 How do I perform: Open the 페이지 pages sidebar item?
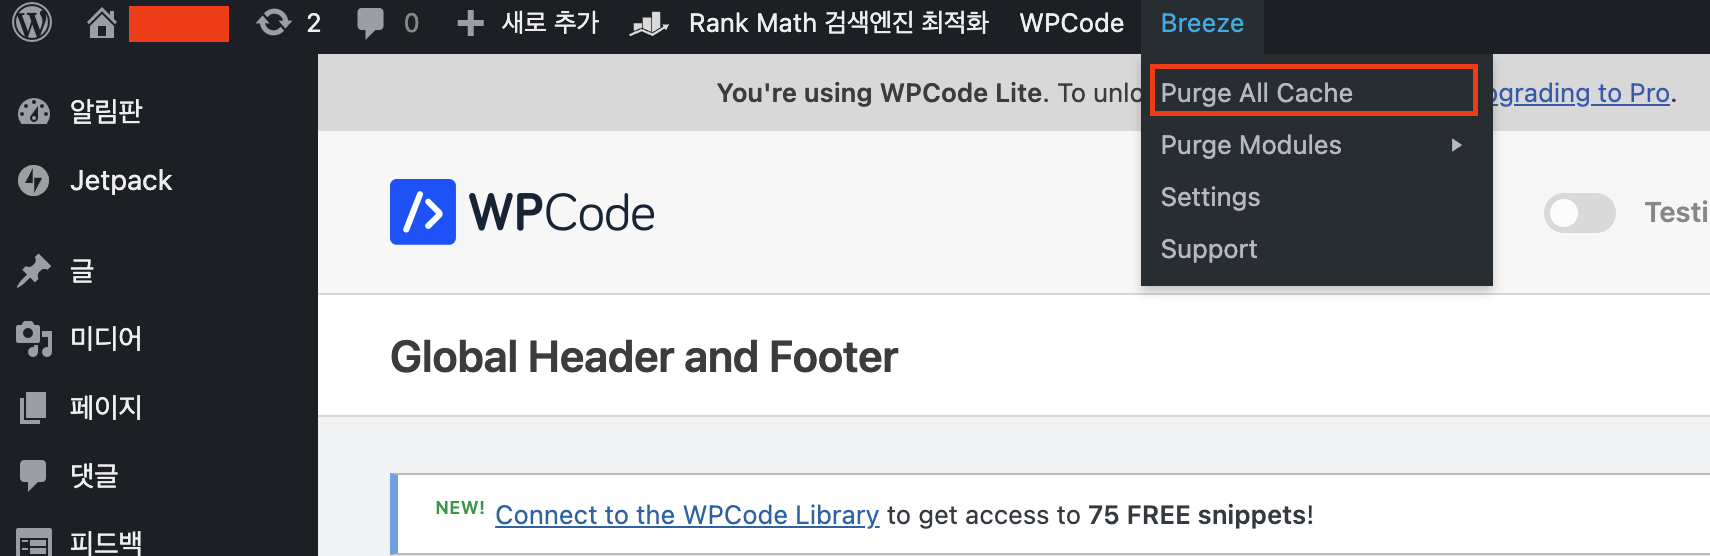[105, 407]
